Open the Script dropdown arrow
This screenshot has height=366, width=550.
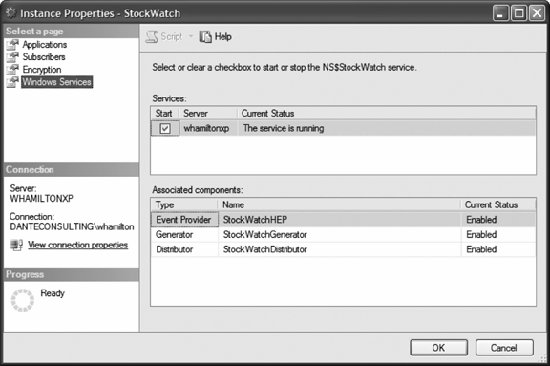(x=191, y=36)
